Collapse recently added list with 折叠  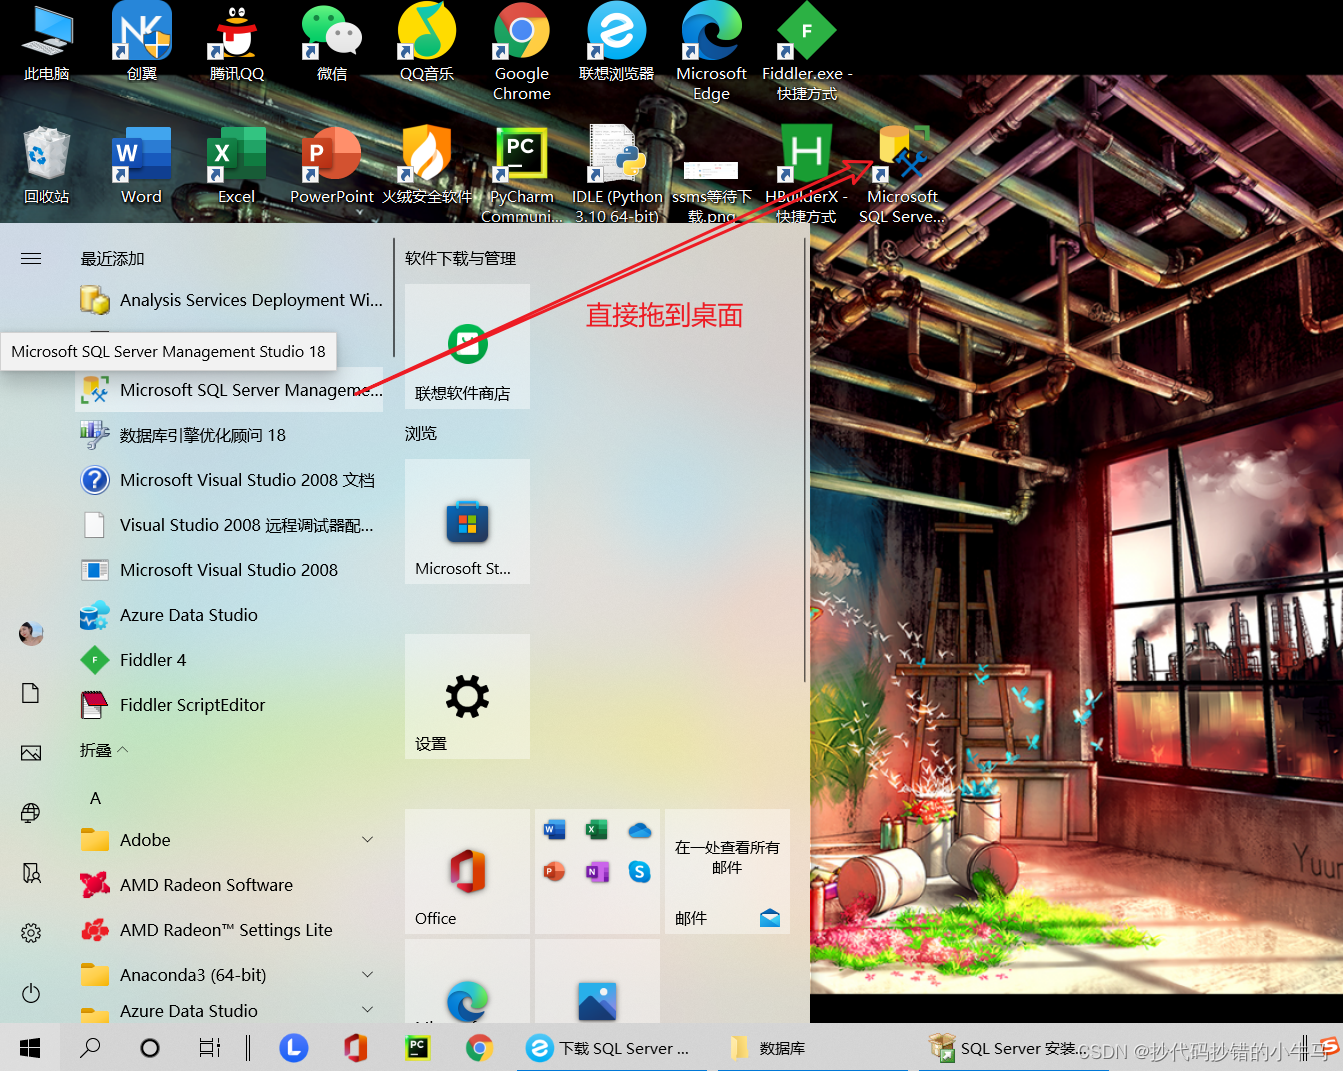click(x=104, y=750)
